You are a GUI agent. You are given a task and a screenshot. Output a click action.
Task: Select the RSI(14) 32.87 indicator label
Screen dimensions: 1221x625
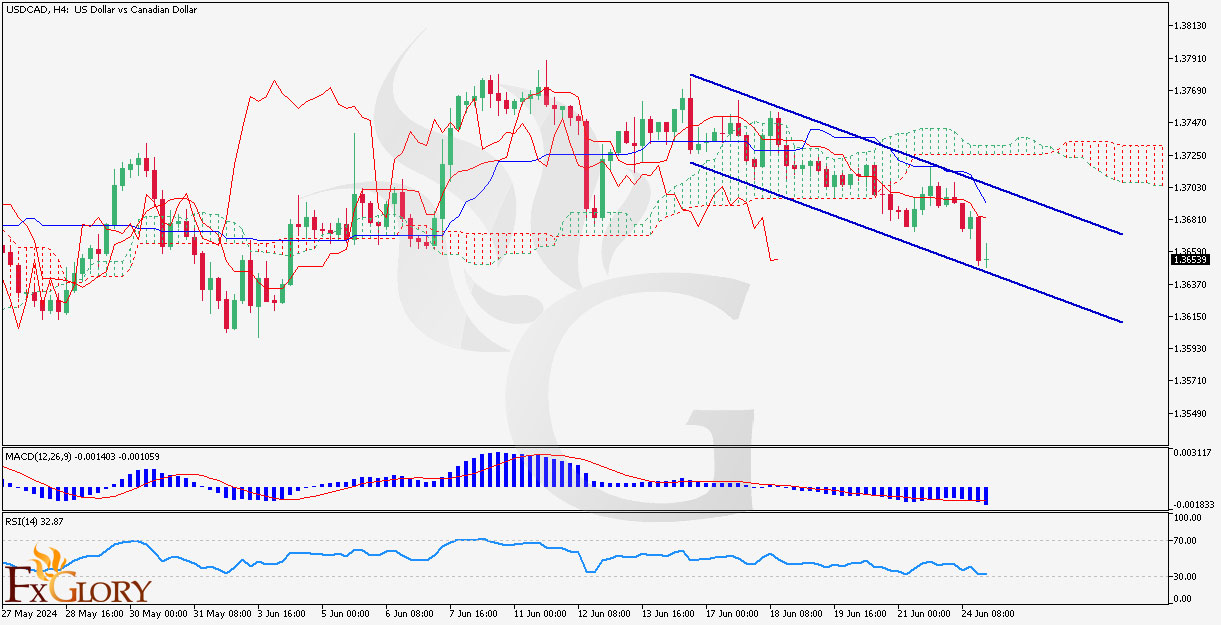[35, 521]
